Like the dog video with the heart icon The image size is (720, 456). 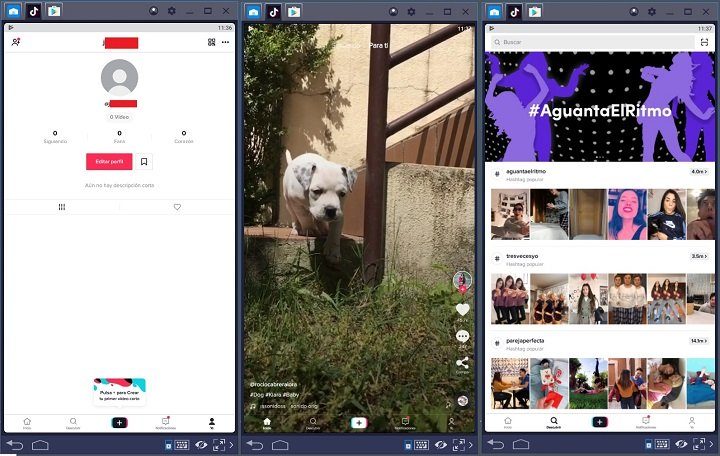(x=462, y=310)
